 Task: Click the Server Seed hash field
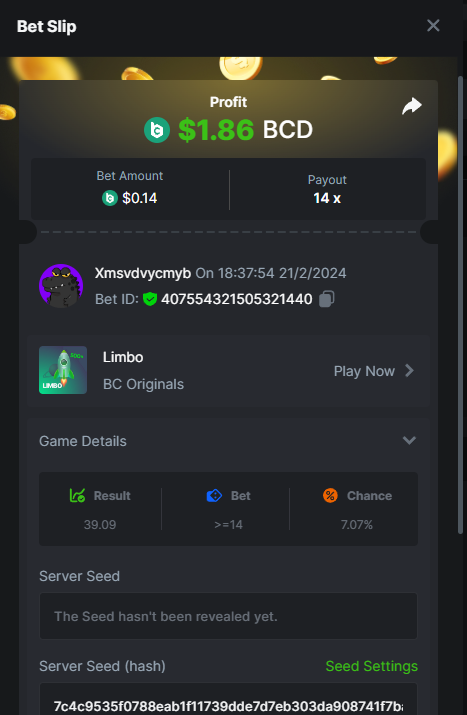pyautogui.click(x=228, y=699)
